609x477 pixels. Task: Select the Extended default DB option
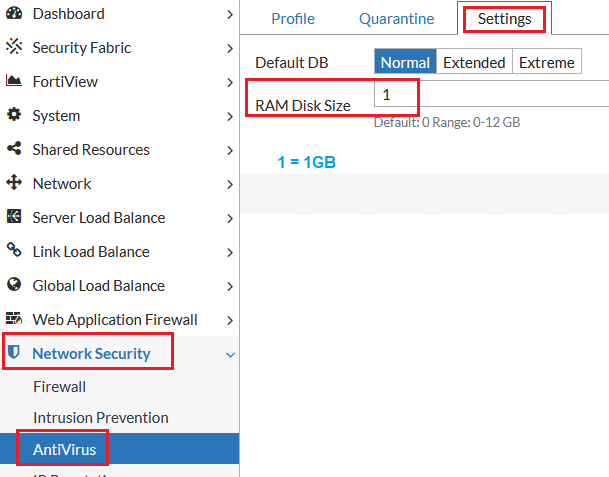[474, 62]
